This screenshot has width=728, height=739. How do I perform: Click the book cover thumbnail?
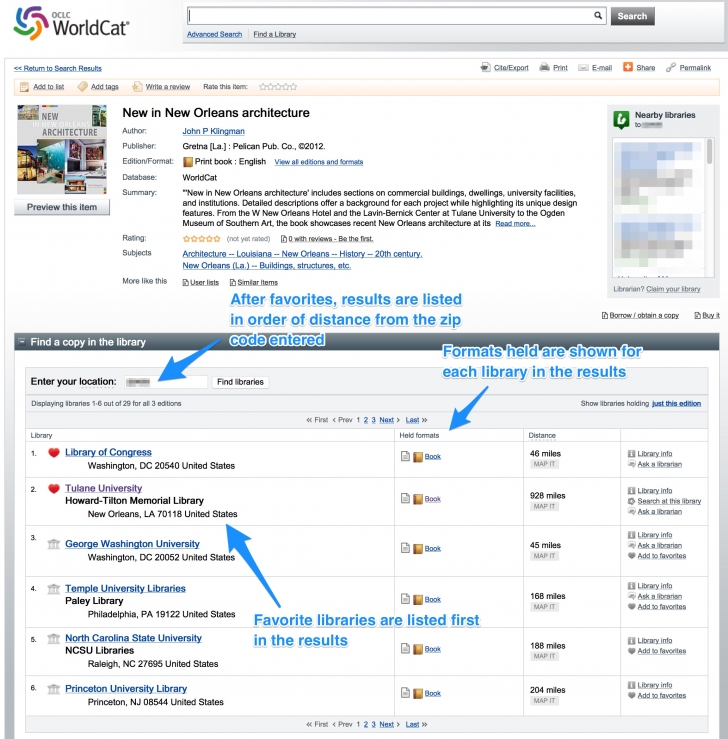pos(62,149)
